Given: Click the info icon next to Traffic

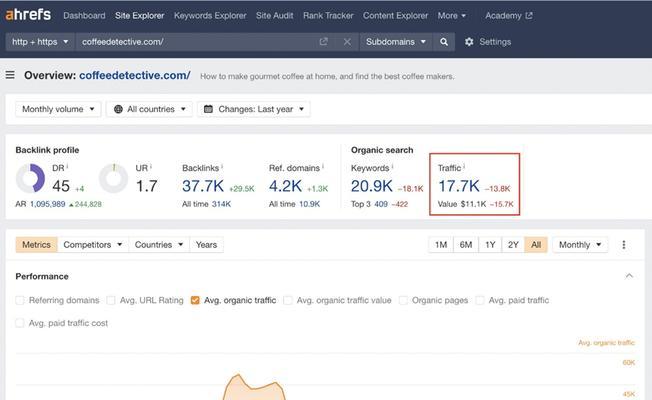Looking at the screenshot, I should coord(464,166).
